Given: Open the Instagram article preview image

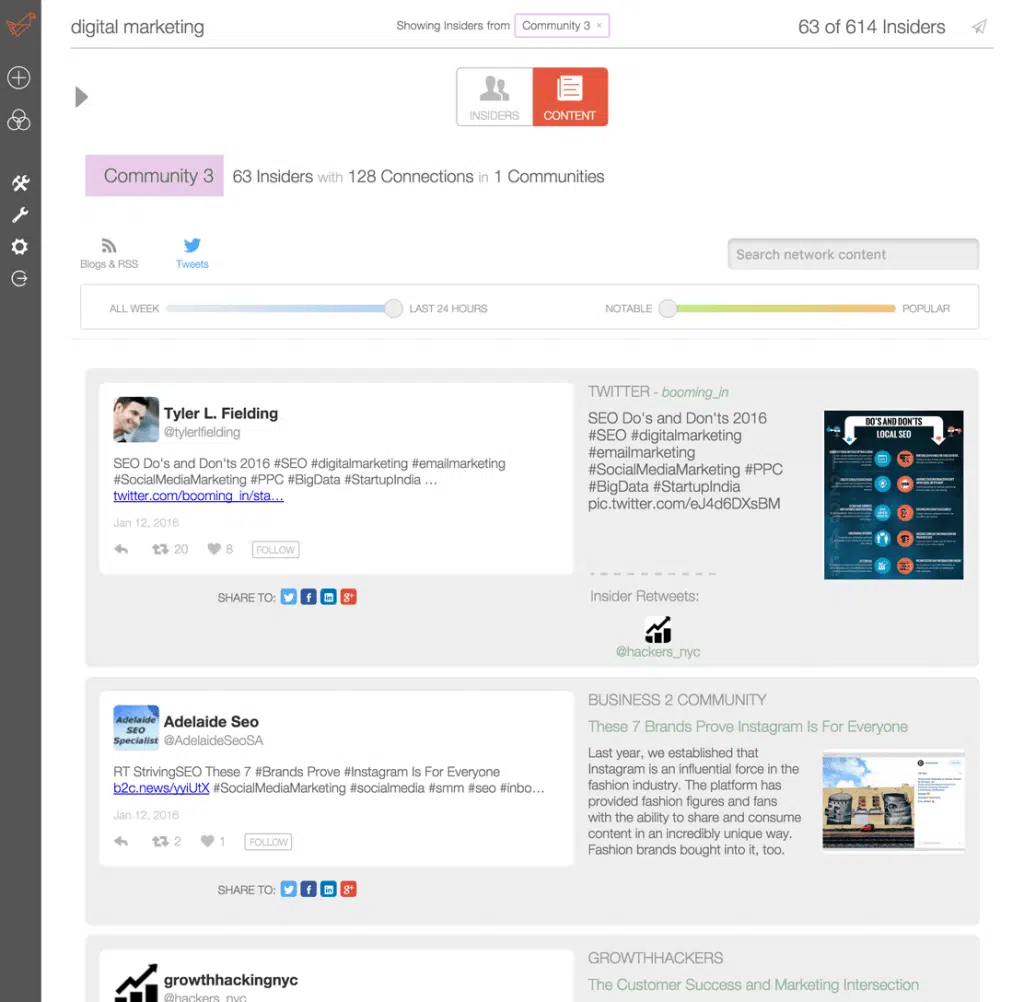Looking at the screenshot, I should tap(893, 801).
